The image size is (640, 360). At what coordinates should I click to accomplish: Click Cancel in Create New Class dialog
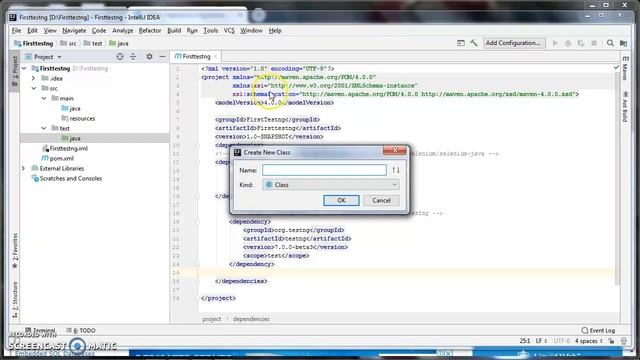[381, 200]
